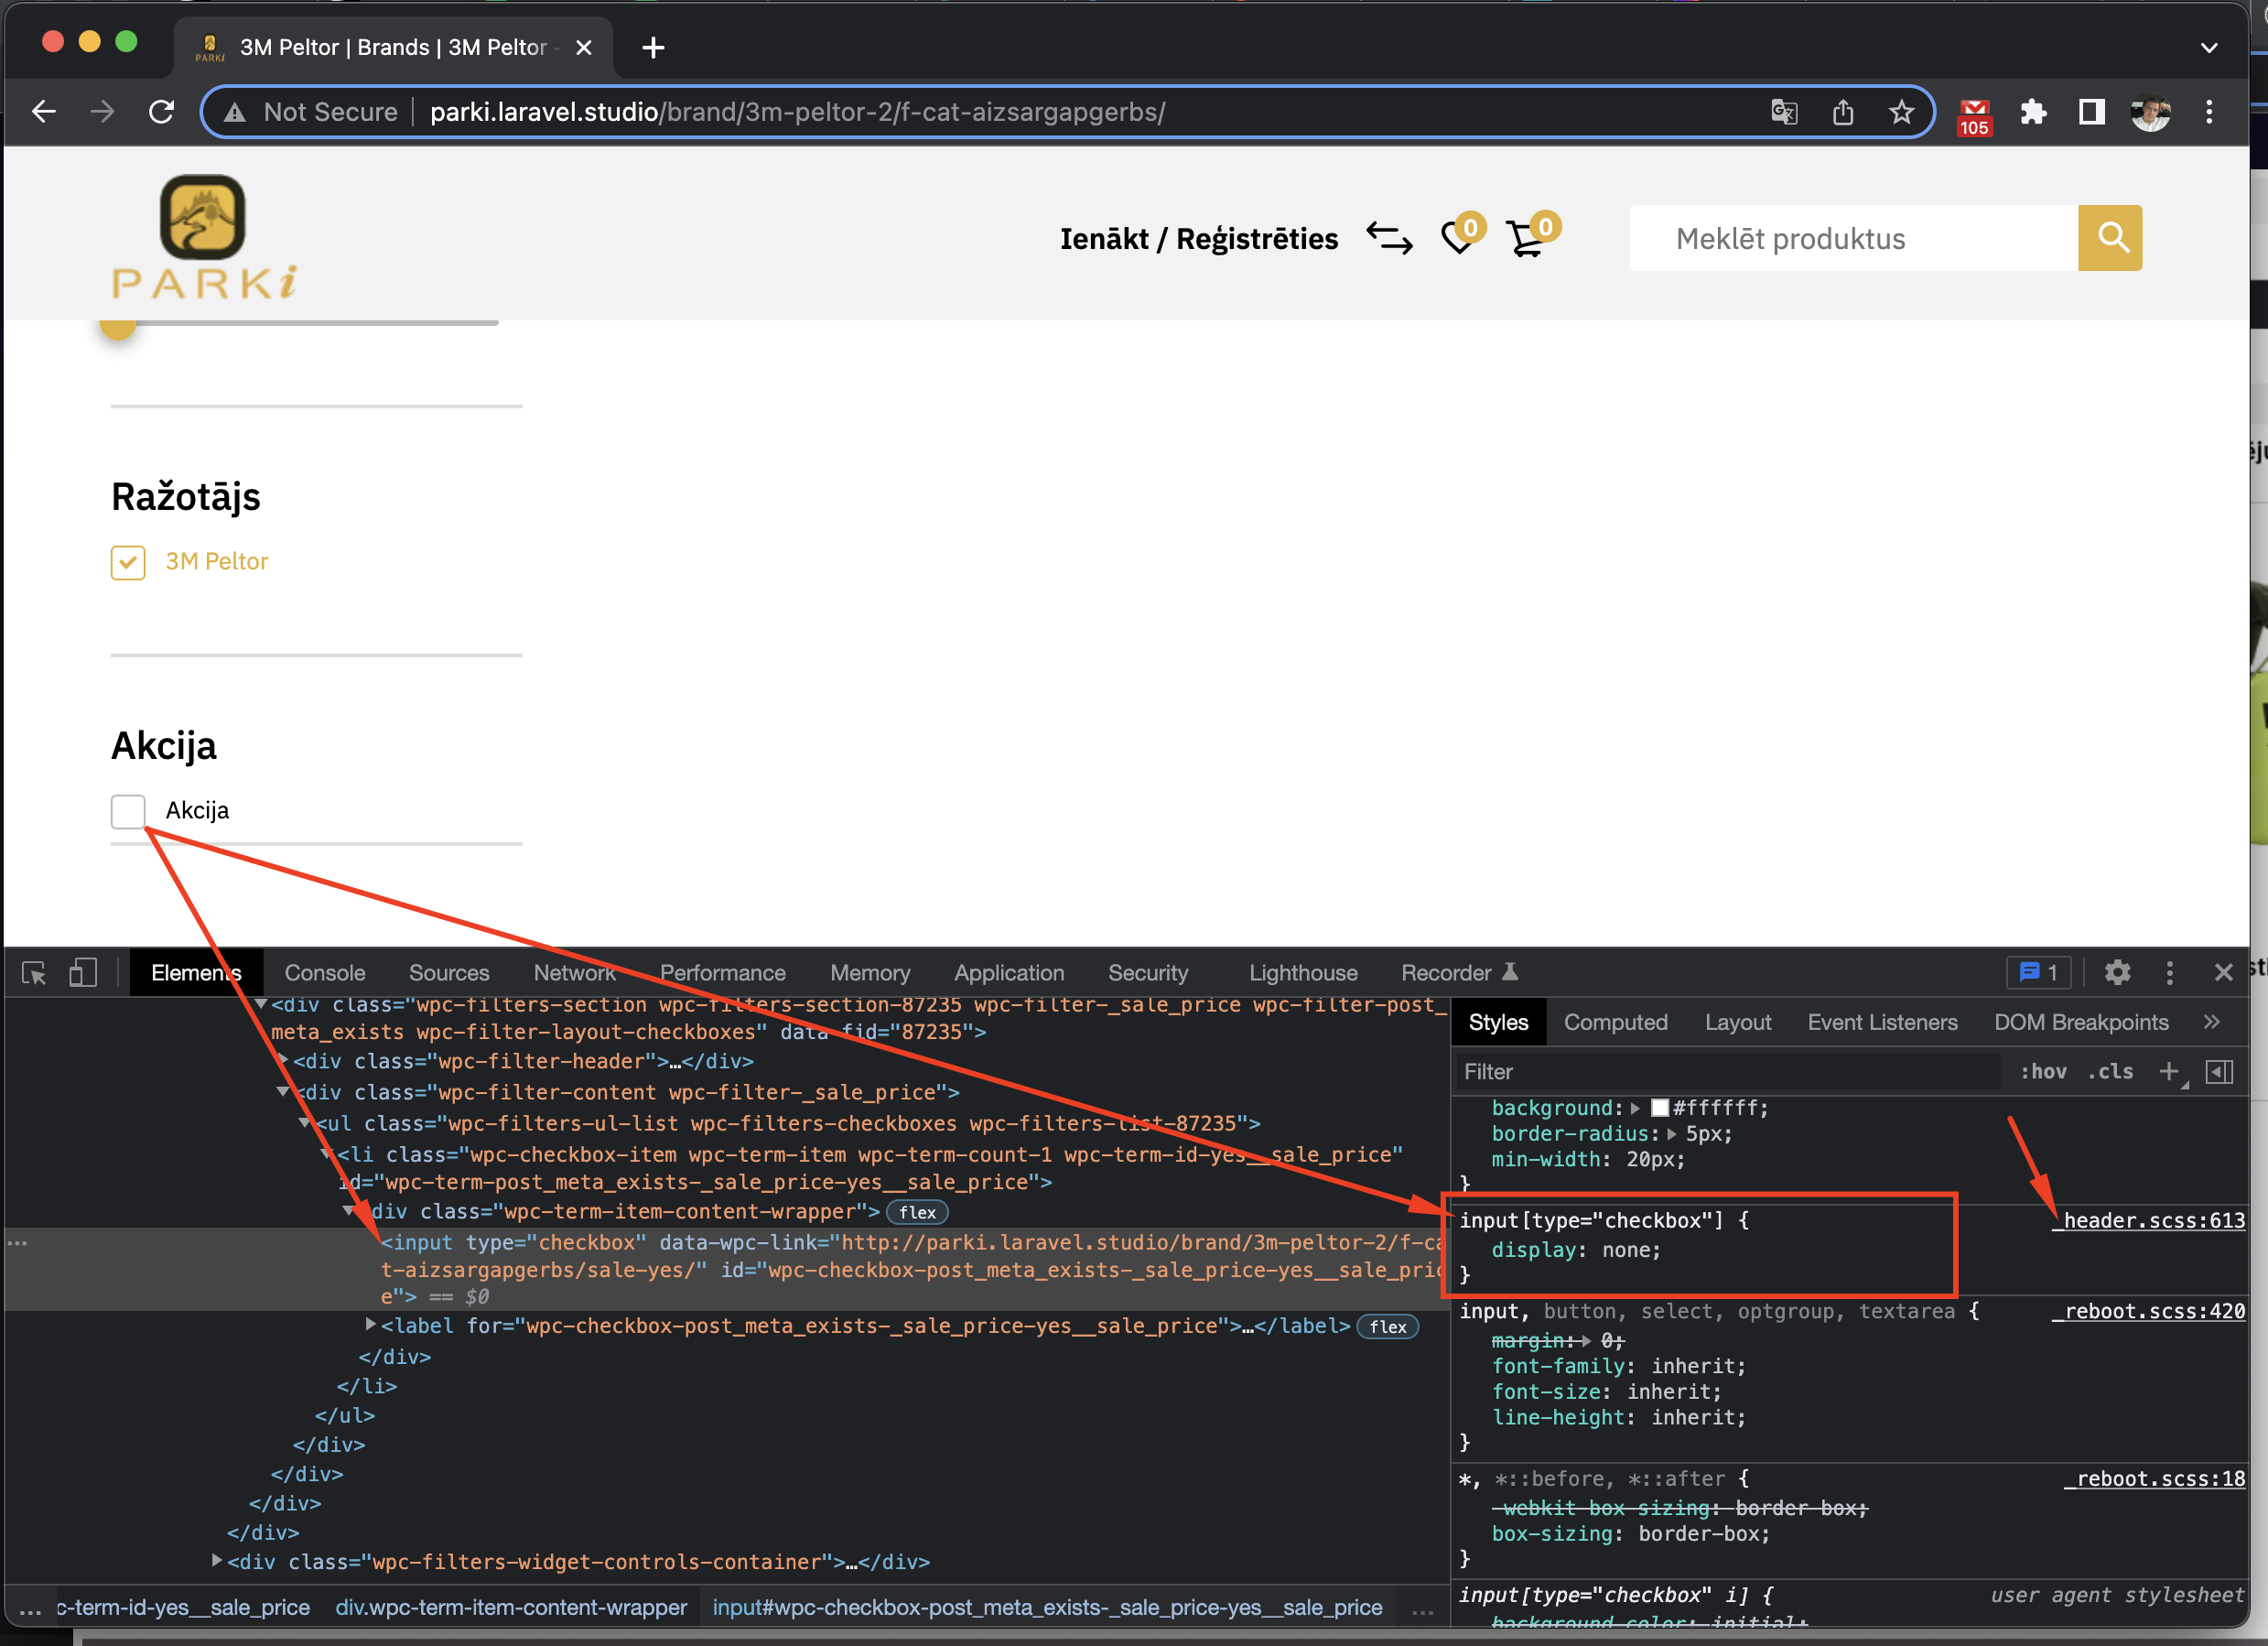Click Ienākt / Reģistrēties link
Viewport: 2268px width, 1646px height.
[1198, 239]
